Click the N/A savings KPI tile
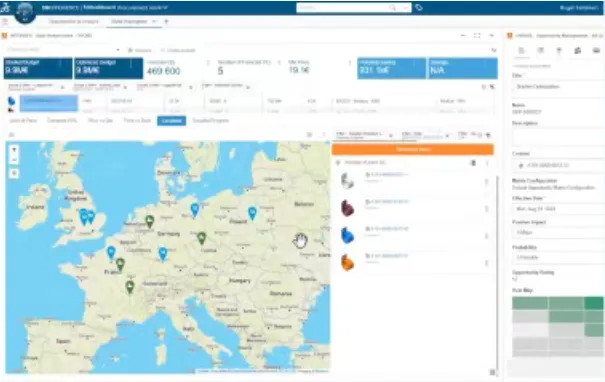 (x=463, y=68)
